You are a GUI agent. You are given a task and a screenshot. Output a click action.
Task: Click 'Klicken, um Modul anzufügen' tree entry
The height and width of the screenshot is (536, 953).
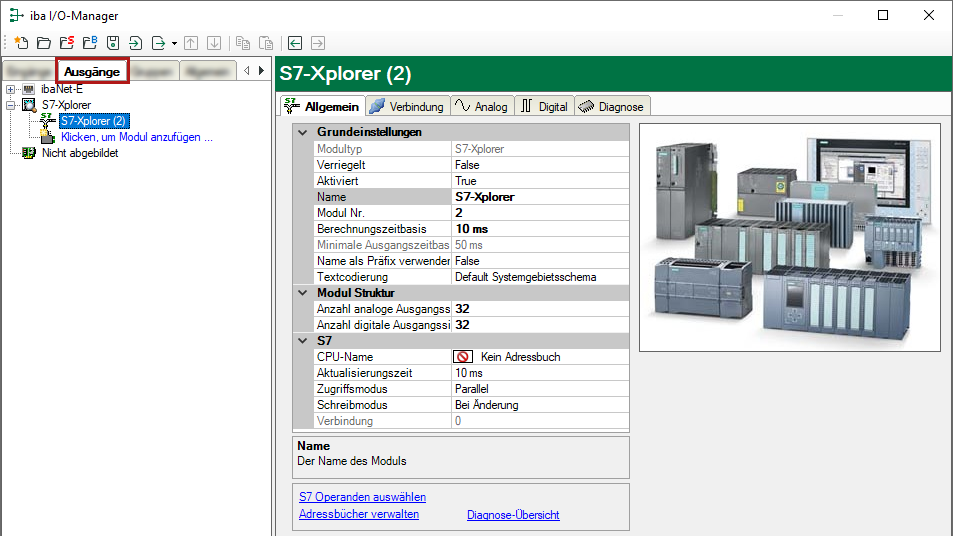(x=136, y=137)
